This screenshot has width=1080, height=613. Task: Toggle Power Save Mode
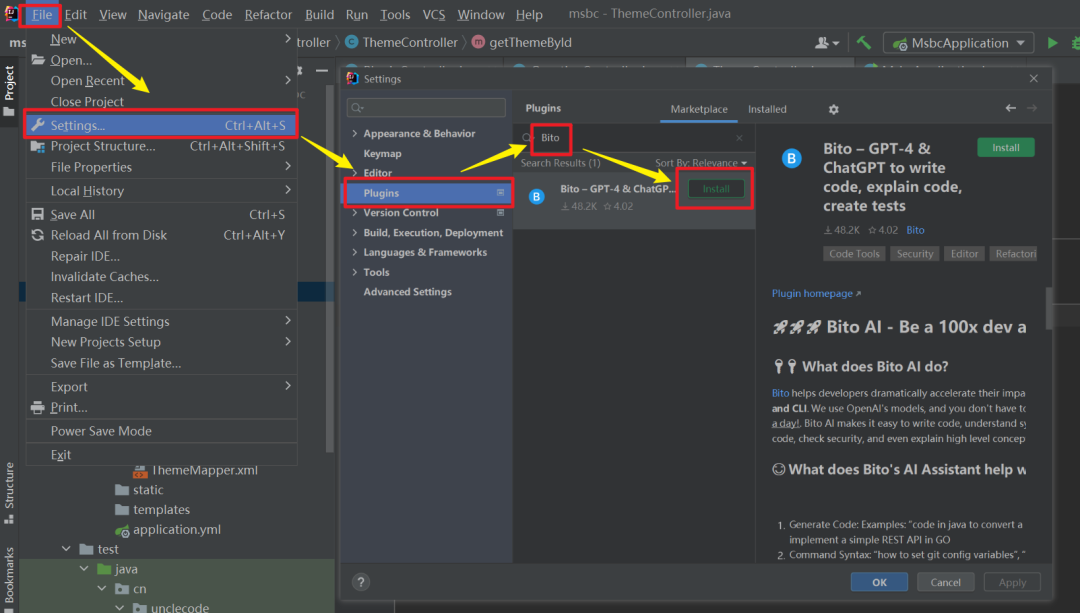(162, 431)
